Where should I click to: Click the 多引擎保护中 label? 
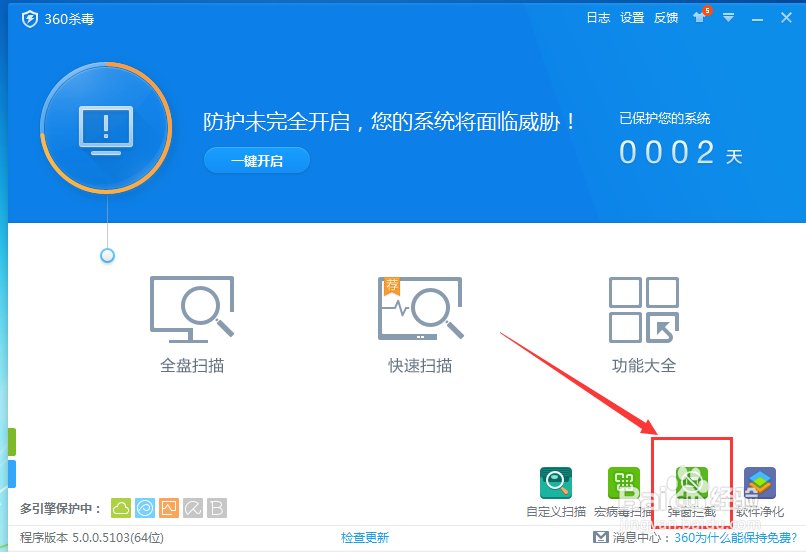61,509
